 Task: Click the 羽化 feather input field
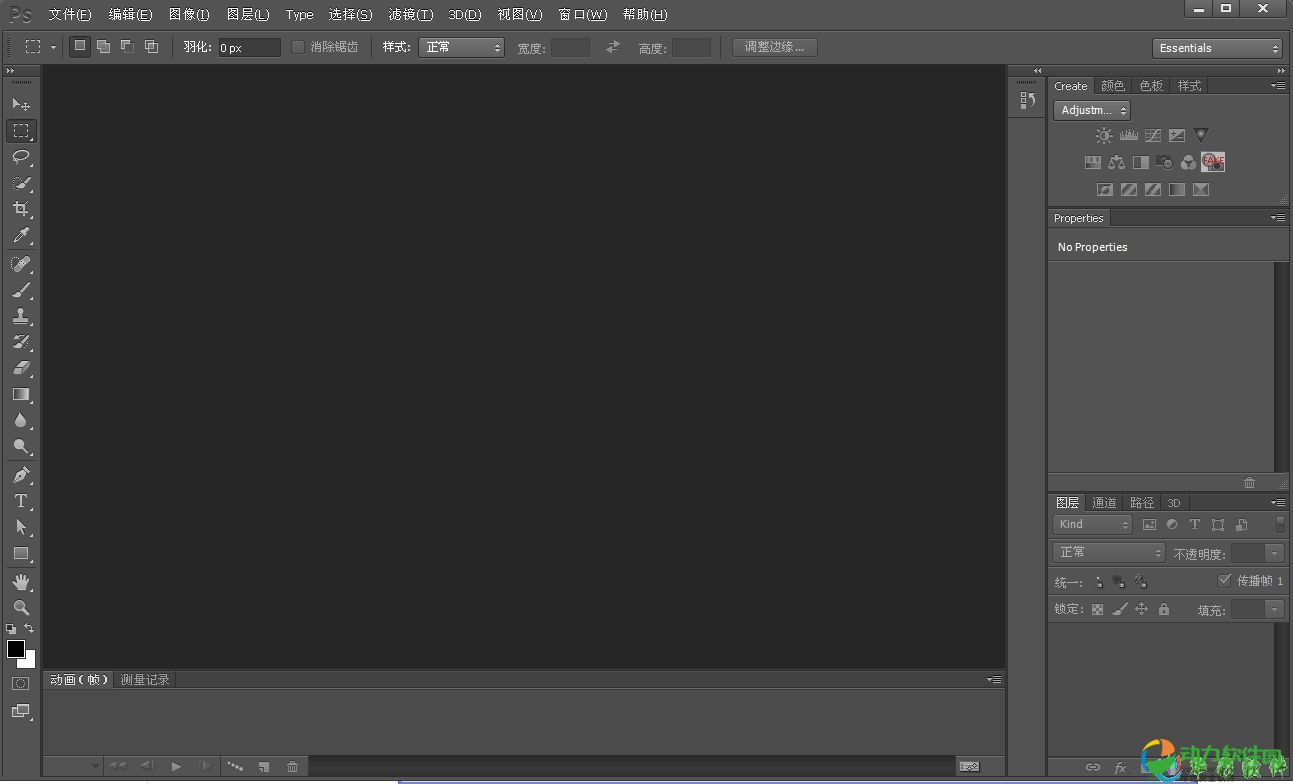249,48
